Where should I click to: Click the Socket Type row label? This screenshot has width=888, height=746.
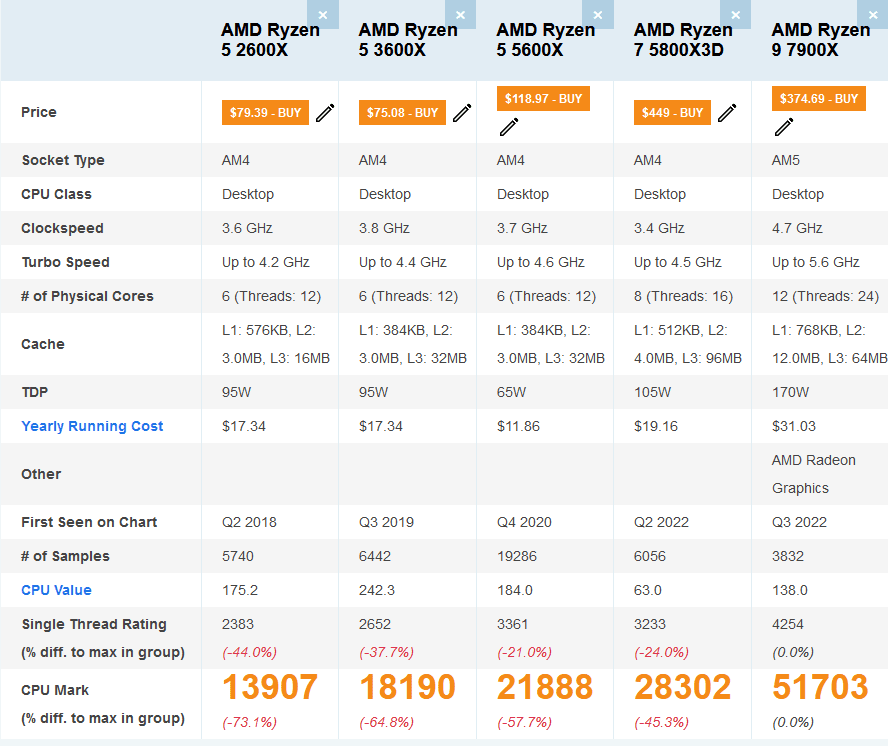pyautogui.click(x=63, y=160)
